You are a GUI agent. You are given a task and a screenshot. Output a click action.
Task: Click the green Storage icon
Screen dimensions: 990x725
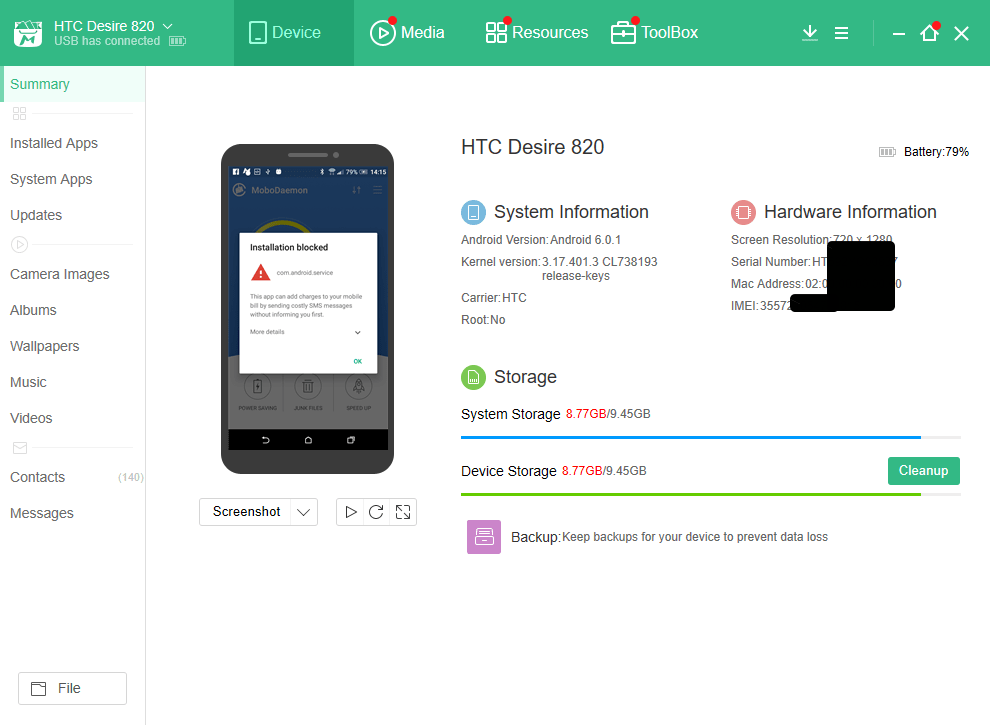point(474,378)
